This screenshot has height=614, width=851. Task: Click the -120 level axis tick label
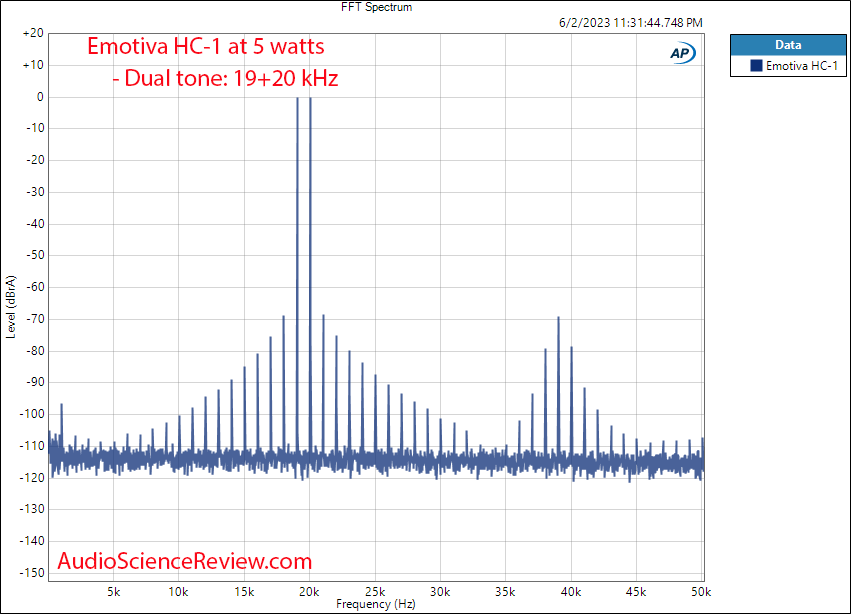click(32, 478)
